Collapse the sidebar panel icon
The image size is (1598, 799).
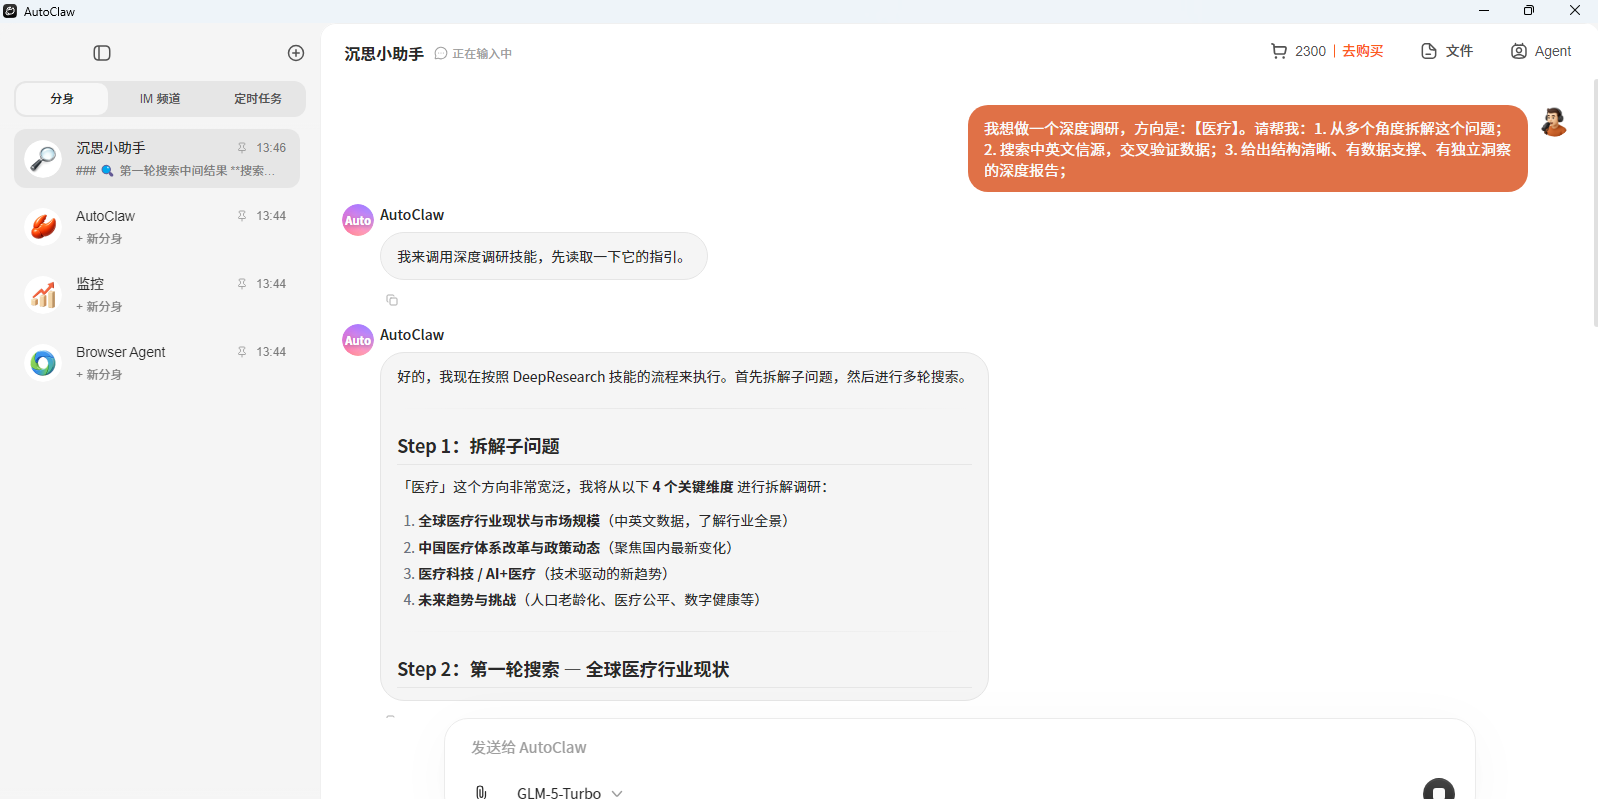click(x=102, y=53)
